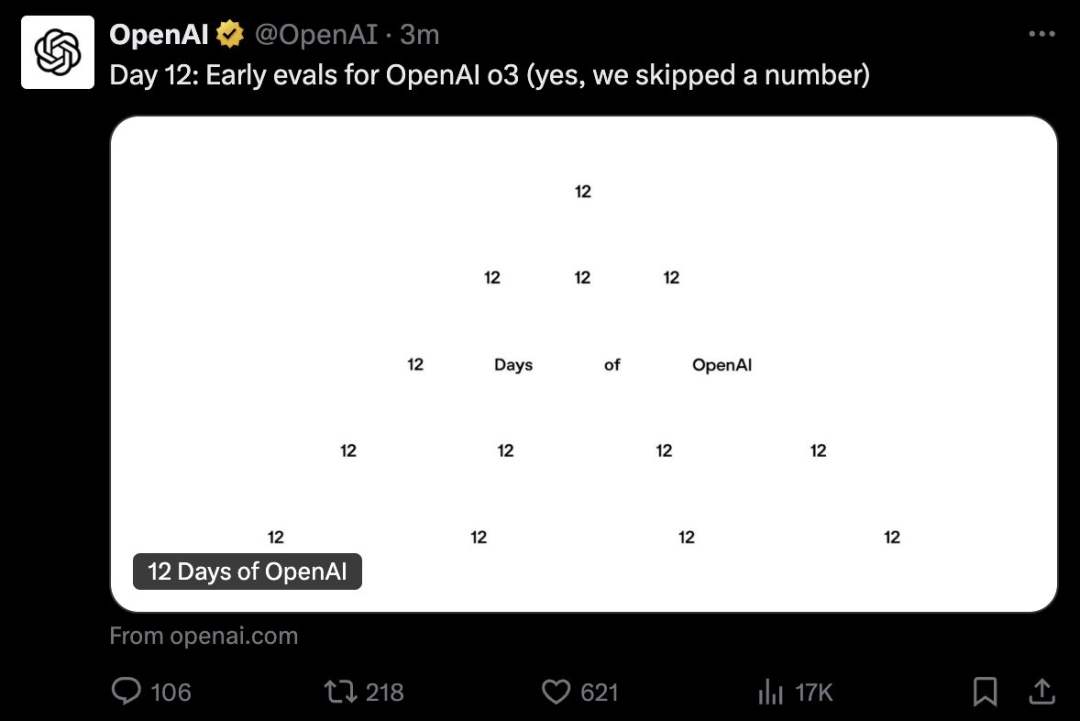This screenshot has height=721, width=1080.
Task: Click the gold verified badge
Action: pyautogui.click(x=231, y=35)
